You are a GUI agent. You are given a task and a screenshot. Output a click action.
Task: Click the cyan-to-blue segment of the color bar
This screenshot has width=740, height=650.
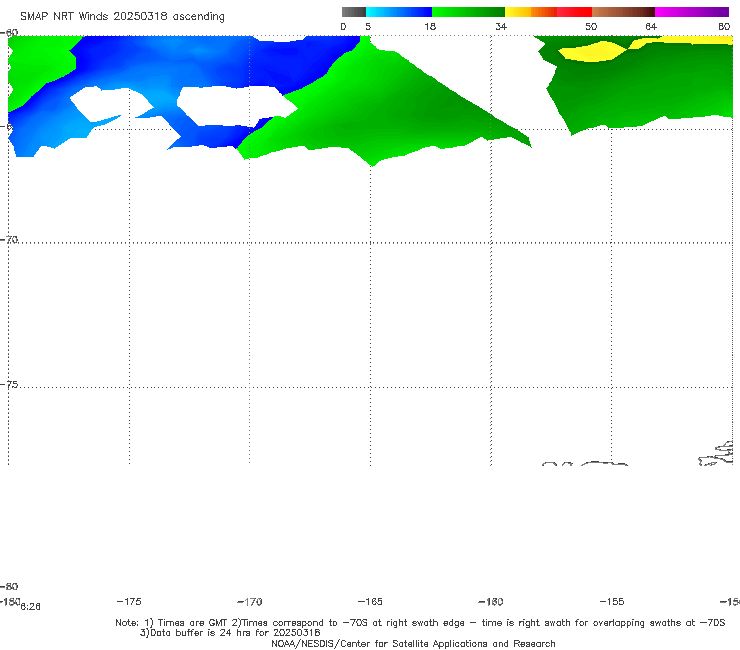point(399,12)
